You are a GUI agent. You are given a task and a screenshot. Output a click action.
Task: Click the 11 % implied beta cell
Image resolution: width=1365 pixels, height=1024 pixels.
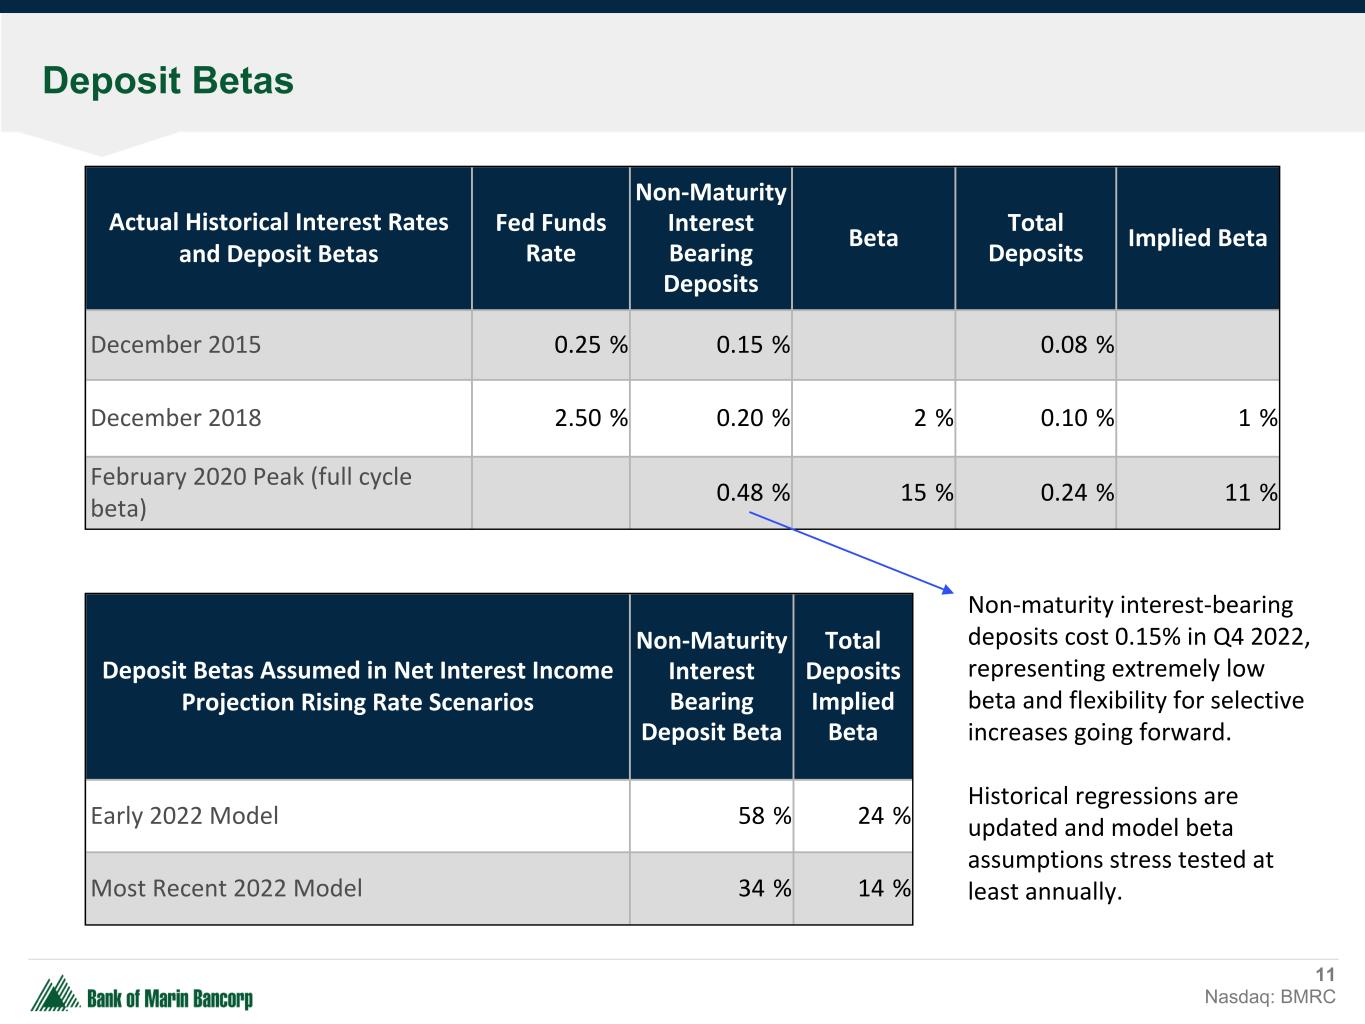coord(1250,493)
